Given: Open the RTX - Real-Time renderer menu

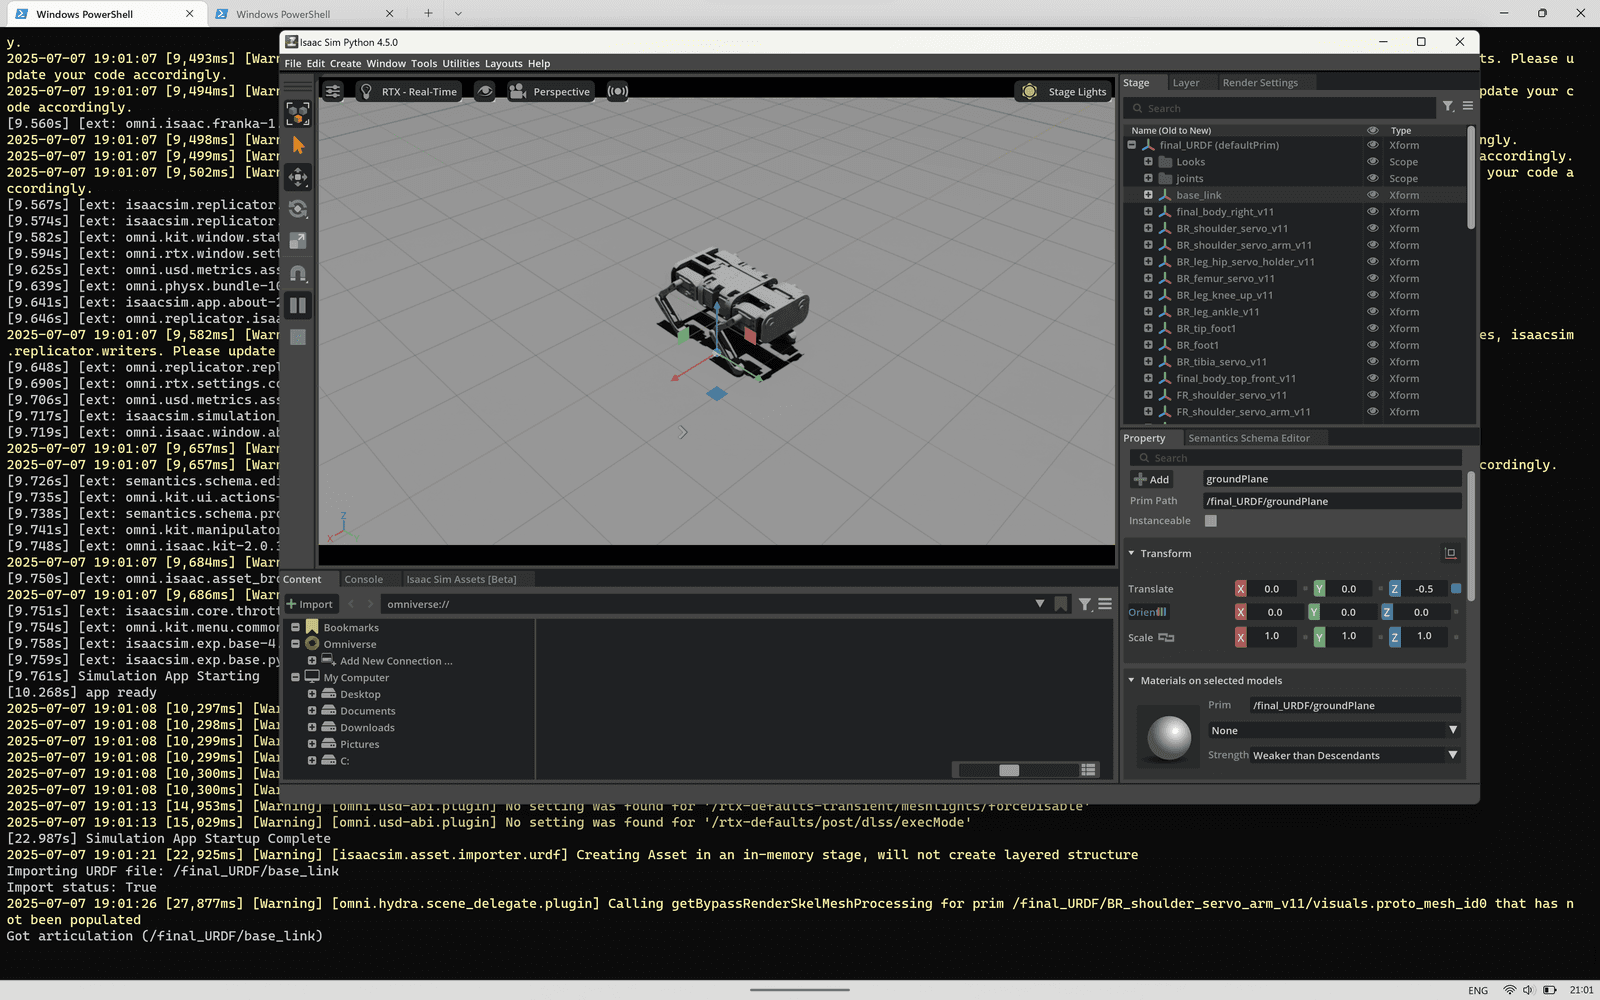Looking at the screenshot, I should pyautogui.click(x=408, y=91).
